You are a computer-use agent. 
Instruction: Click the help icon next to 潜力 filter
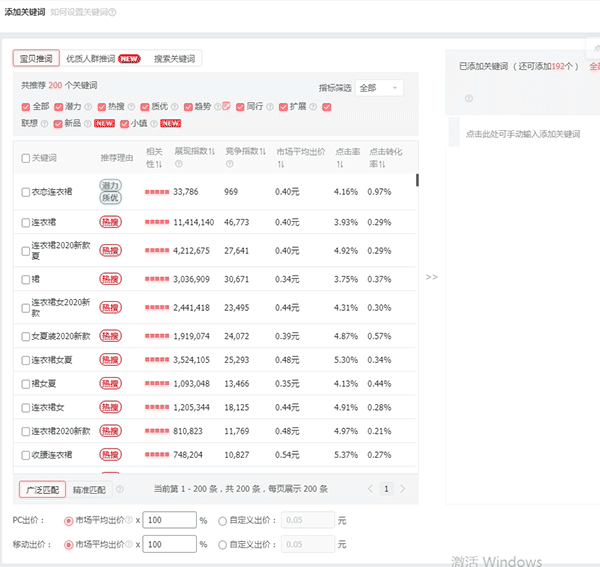88,107
